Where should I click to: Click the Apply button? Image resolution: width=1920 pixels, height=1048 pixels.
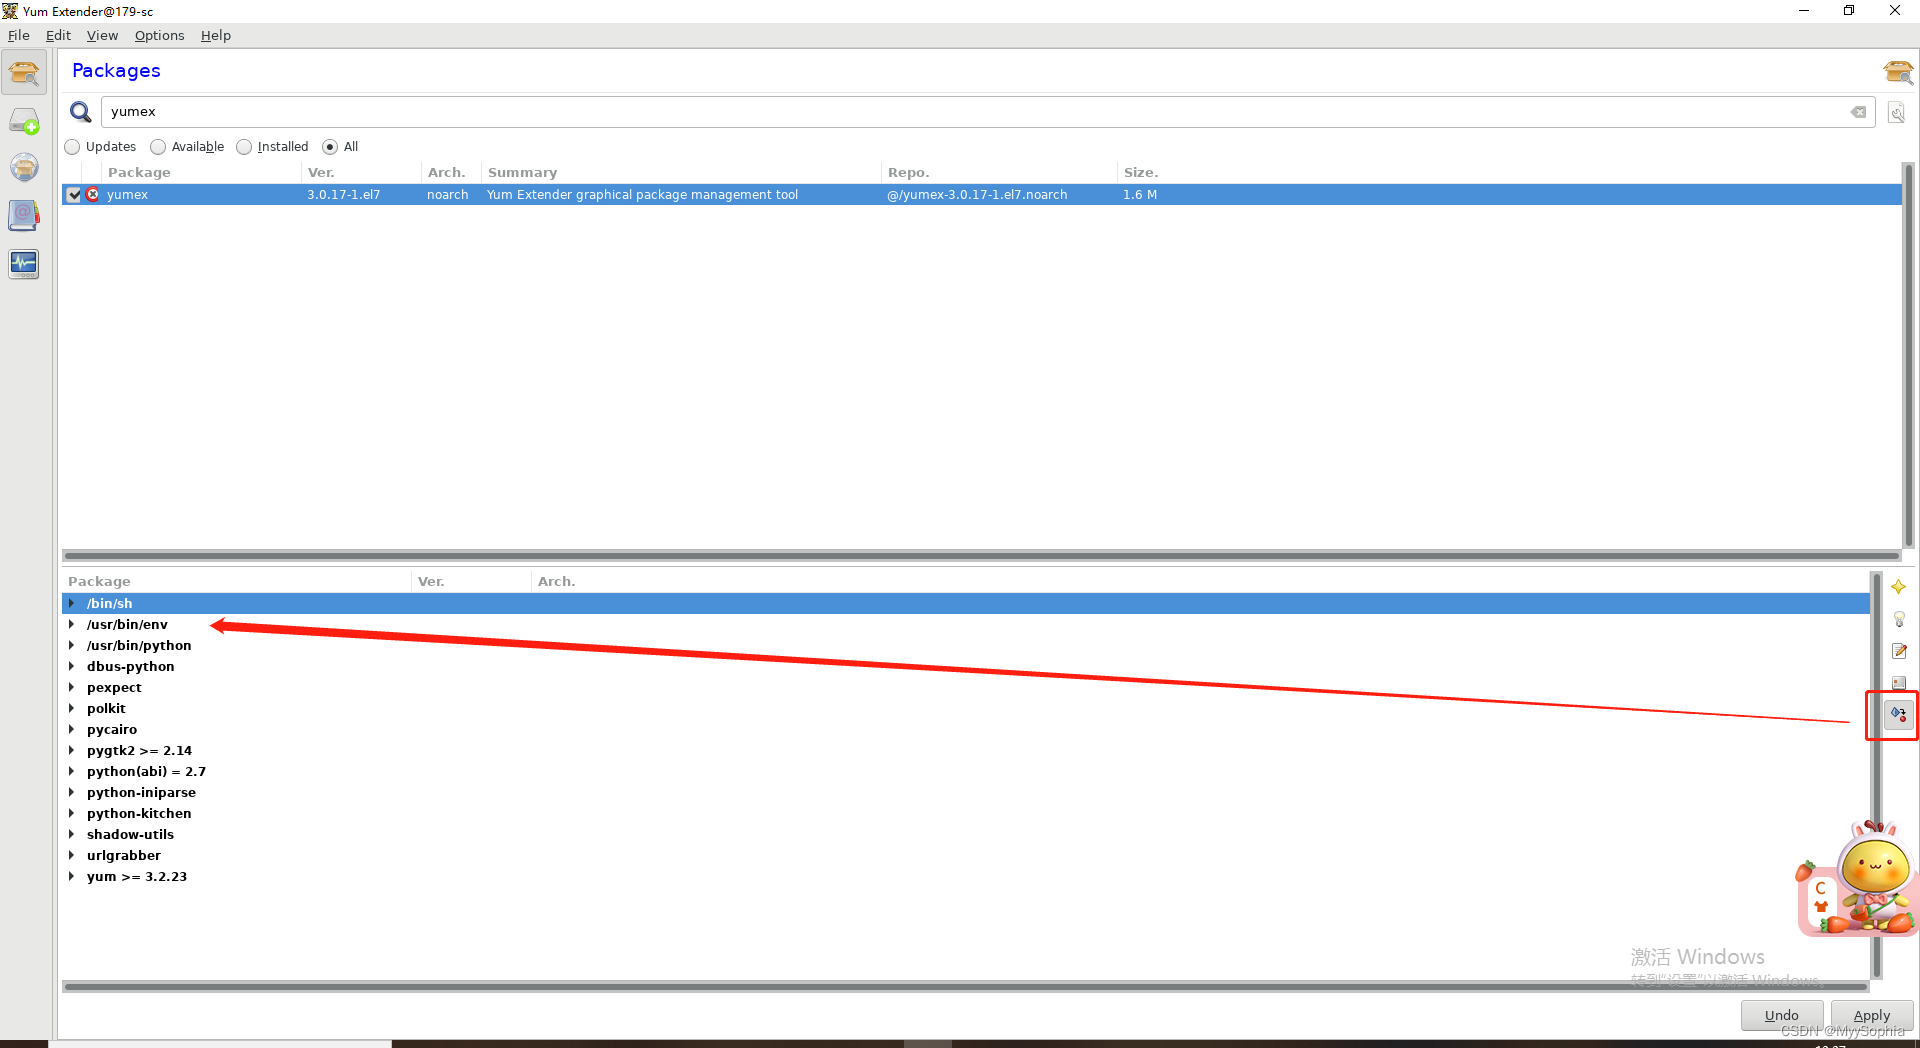pos(1871,1015)
